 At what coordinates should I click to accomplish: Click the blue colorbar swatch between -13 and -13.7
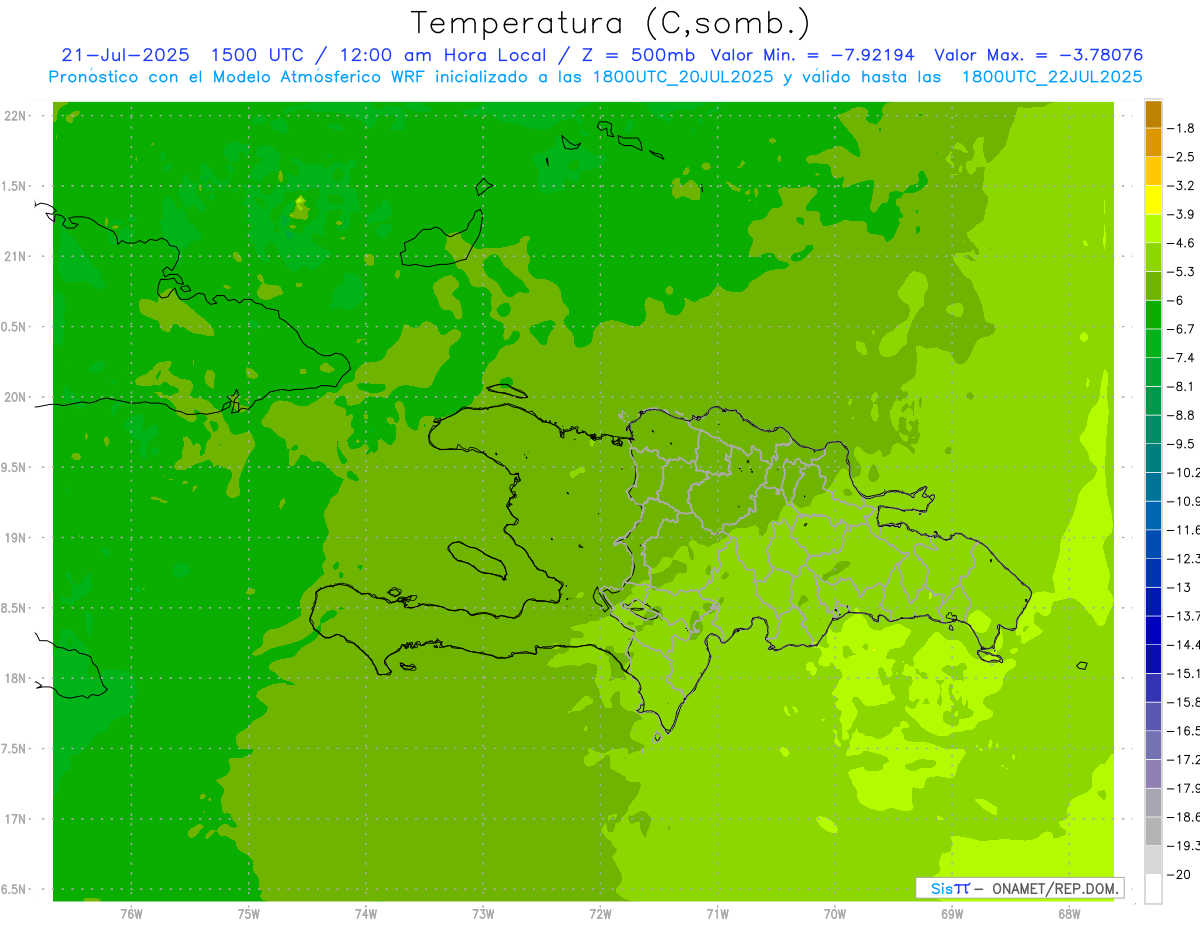1153,601
